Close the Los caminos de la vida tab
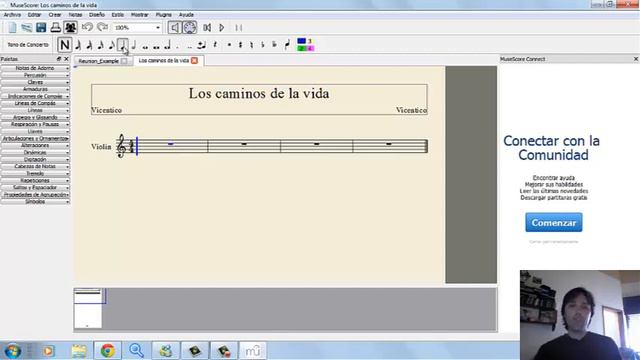Image resolution: width=640 pixels, height=360 pixels. 195,60
